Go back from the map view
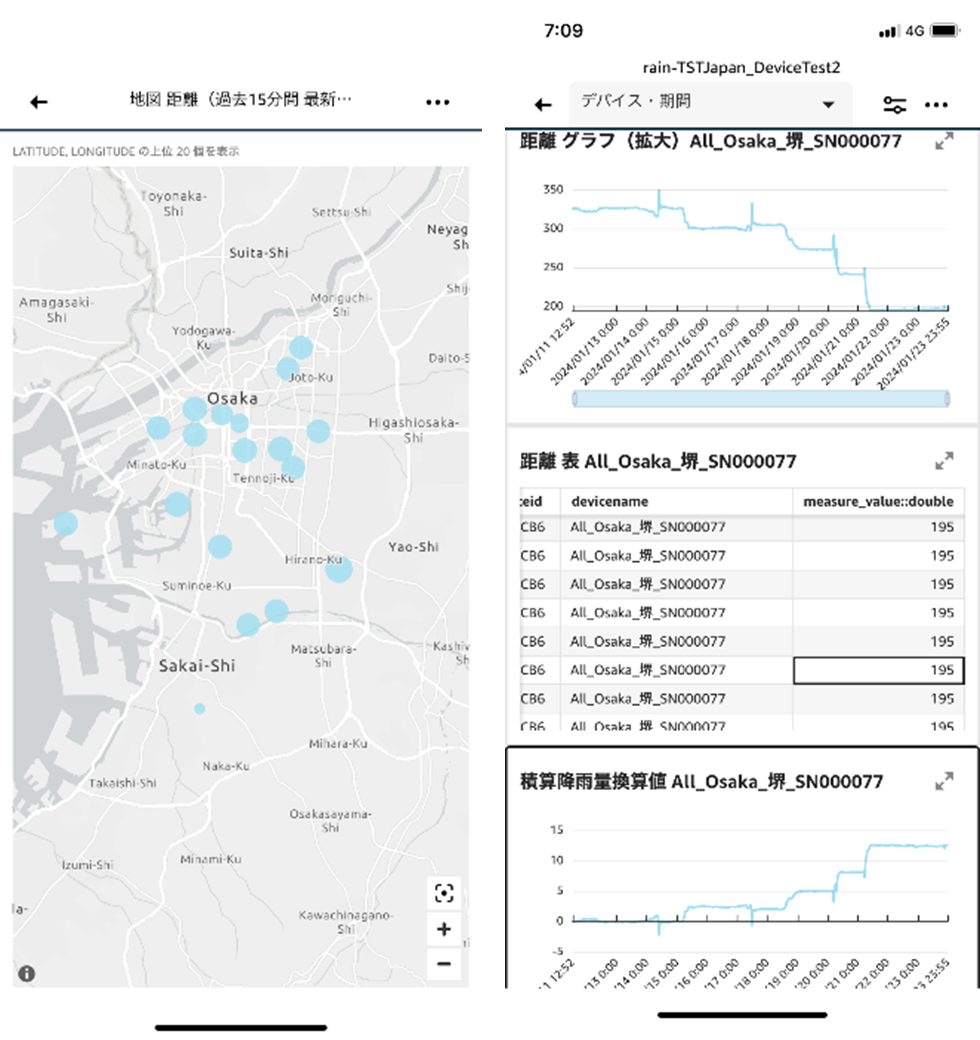This screenshot has width=980, height=1040. point(39,102)
